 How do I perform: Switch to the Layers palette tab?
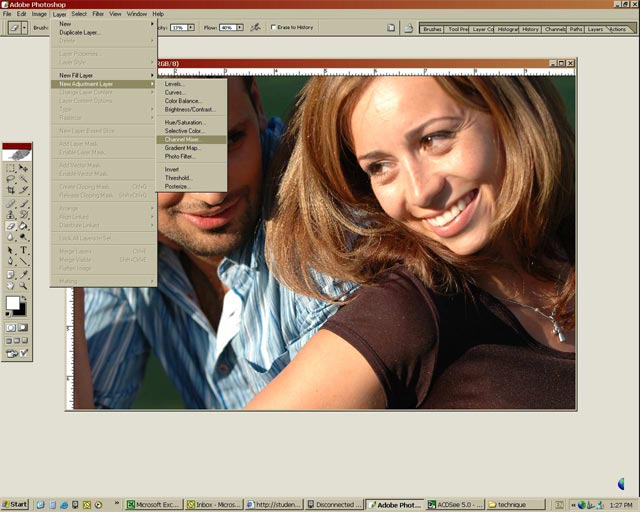595,29
